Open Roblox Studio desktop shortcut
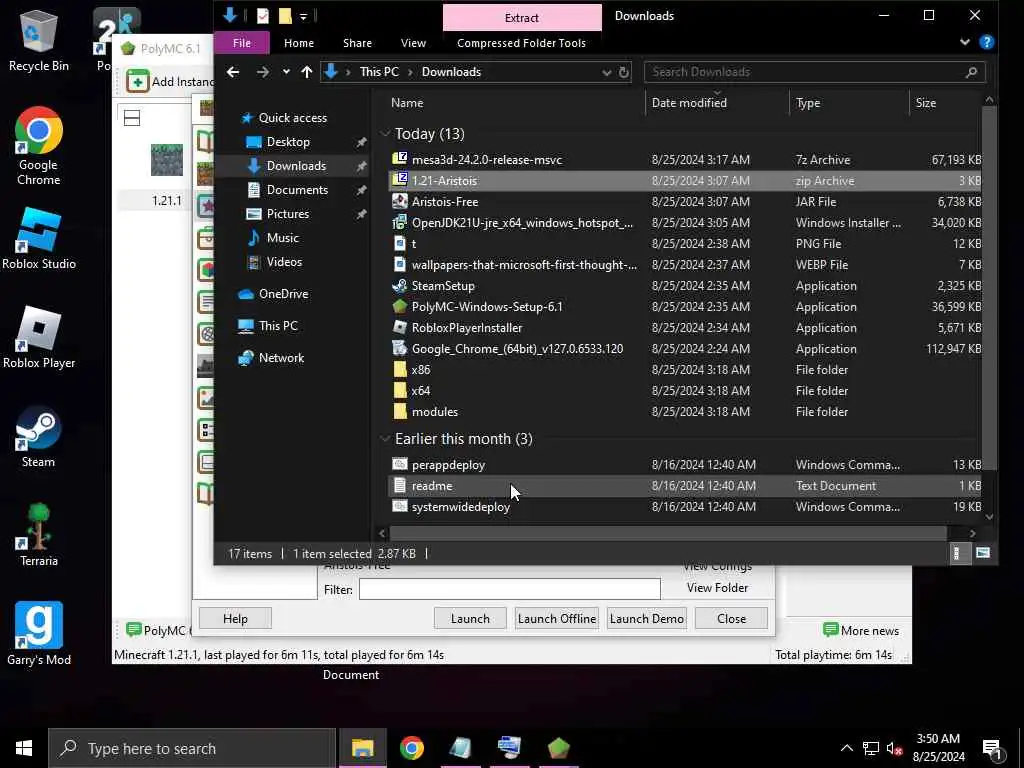The image size is (1024, 768). pyautogui.click(x=39, y=238)
